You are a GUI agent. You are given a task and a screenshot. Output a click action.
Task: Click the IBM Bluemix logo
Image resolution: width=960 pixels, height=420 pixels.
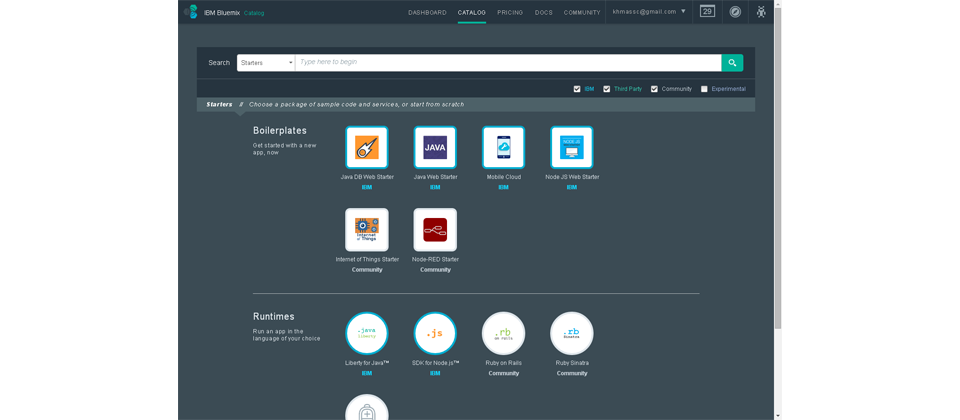[x=191, y=12]
